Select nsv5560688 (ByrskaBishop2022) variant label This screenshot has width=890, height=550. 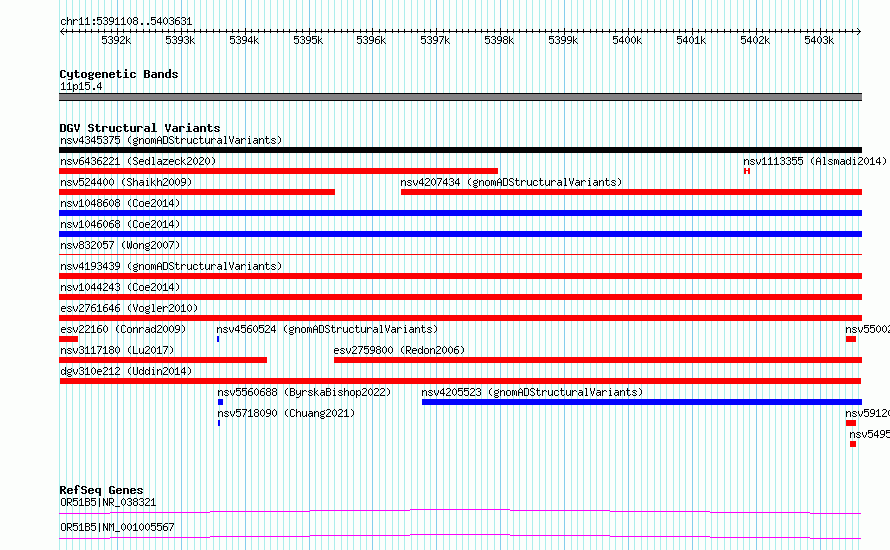pyautogui.click(x=304, y=392)
